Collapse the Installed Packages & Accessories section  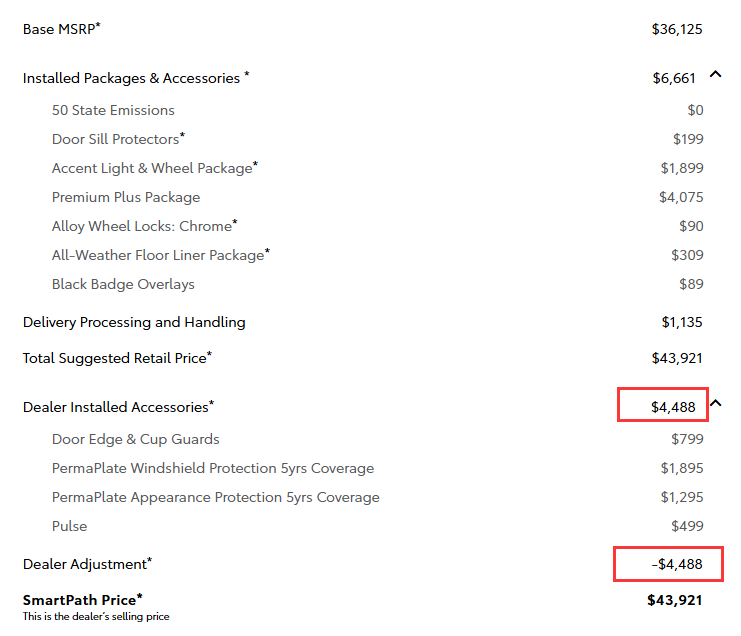715,75
